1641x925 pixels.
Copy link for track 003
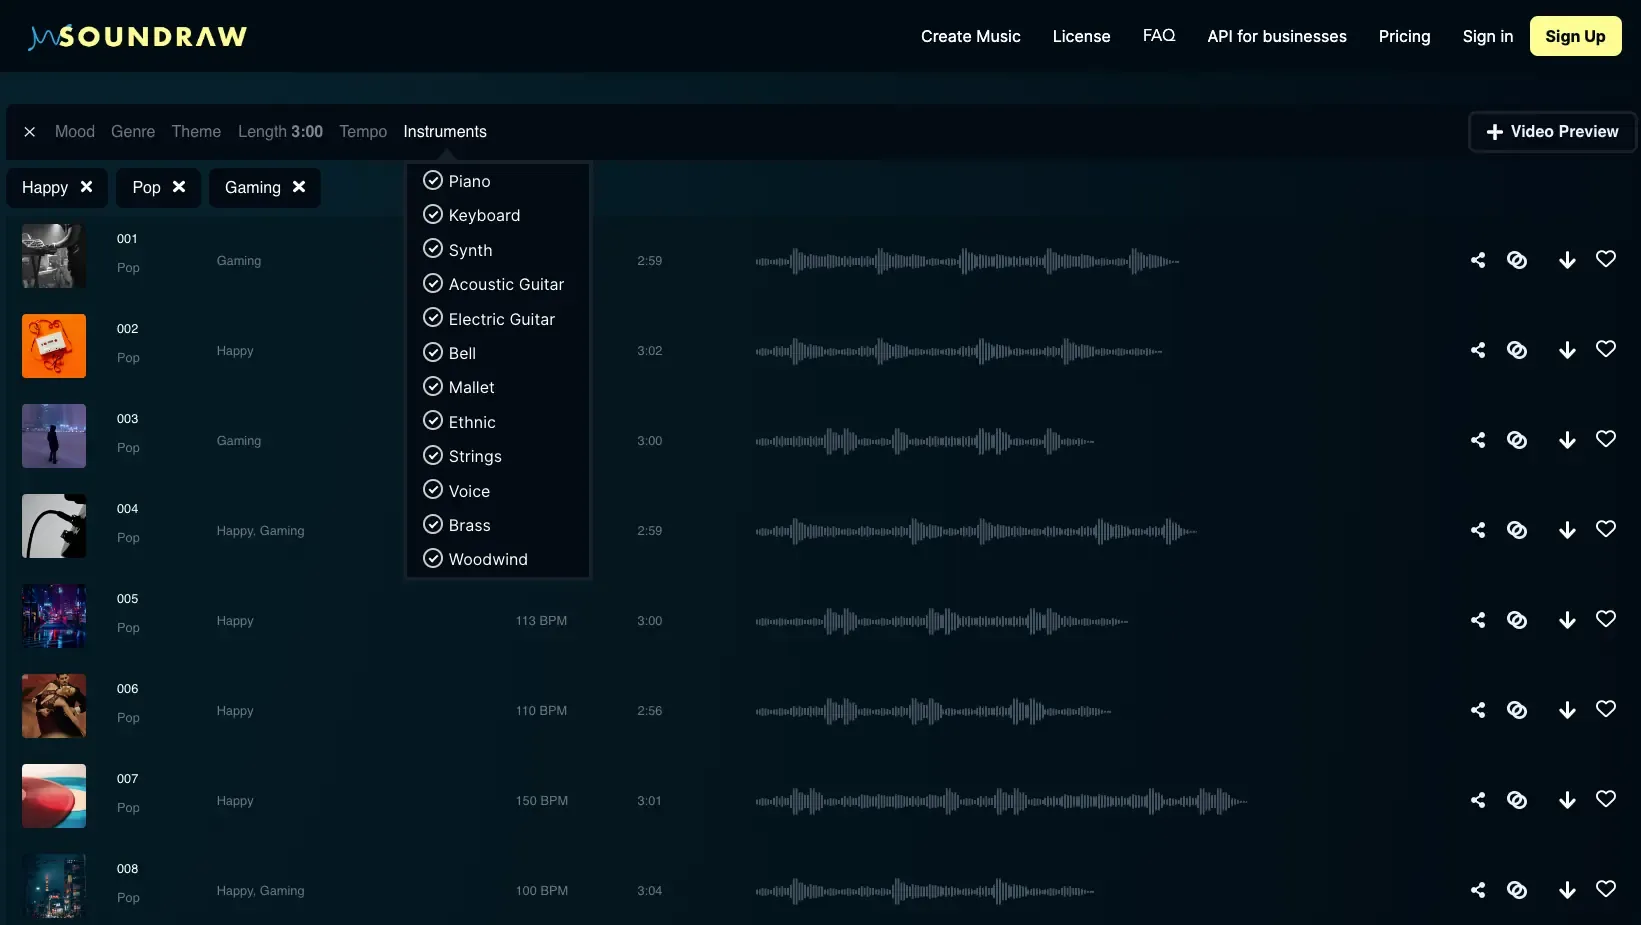coord(1517,440)
